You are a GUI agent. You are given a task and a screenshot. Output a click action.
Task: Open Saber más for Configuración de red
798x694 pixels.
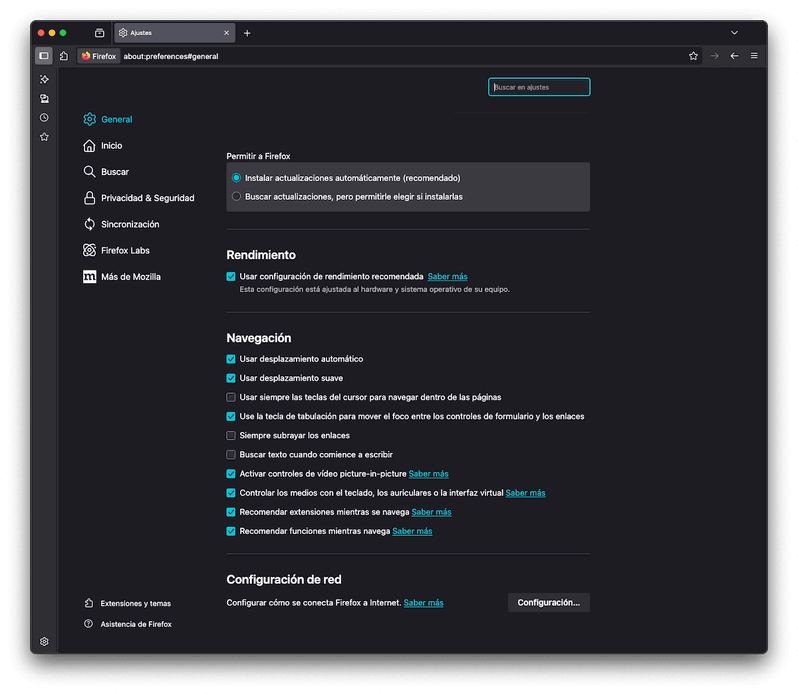click(423, 603)
